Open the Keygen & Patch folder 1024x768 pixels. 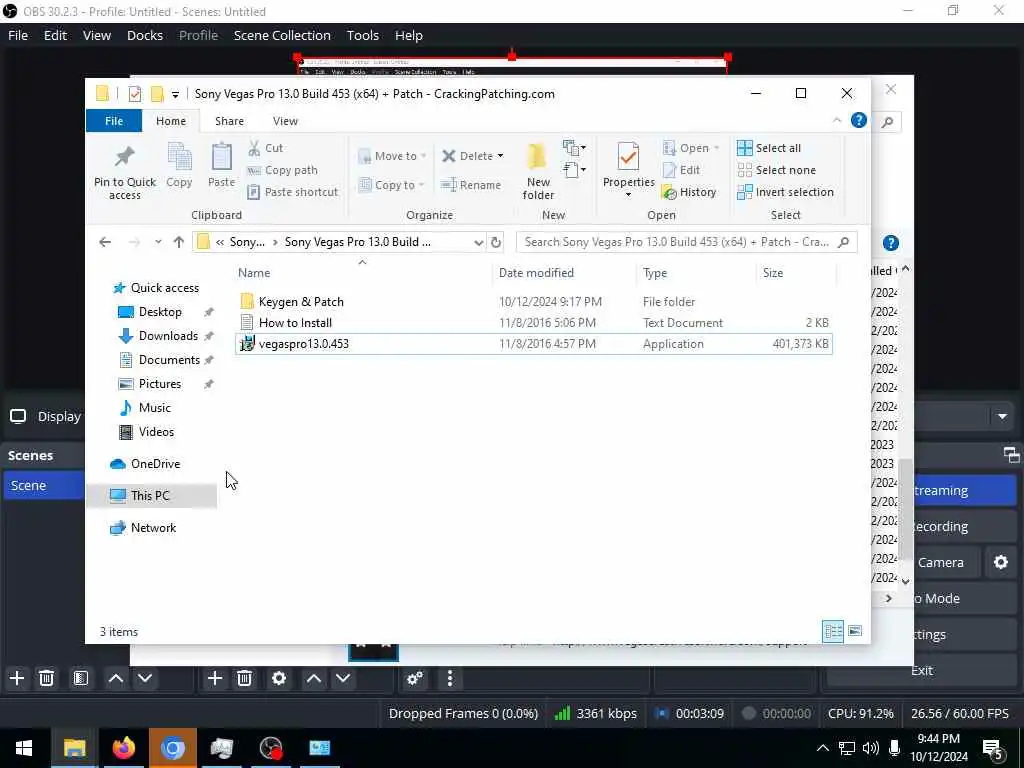pyautogui.click(x=300, y=302)
